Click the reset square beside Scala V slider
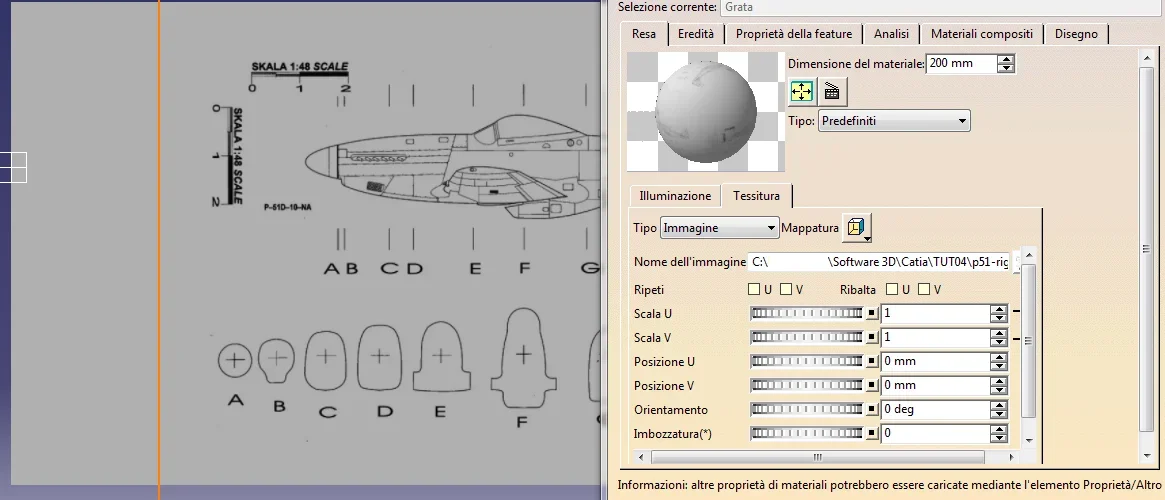 [x=872, y=338]
